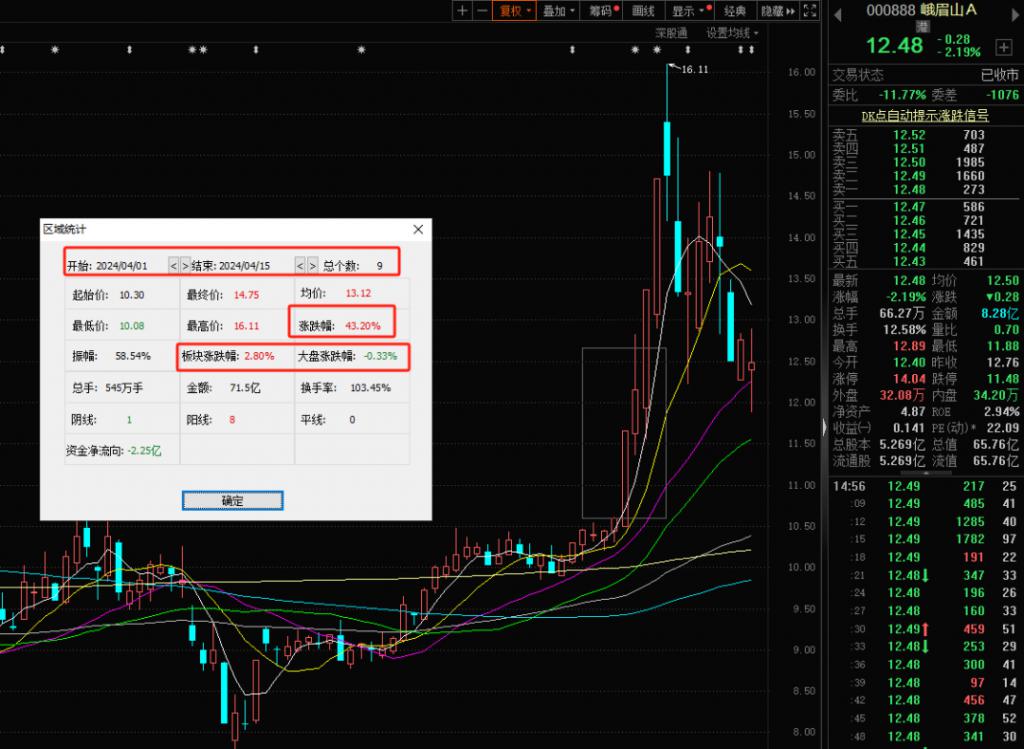1024x749 pixels.
Task: Go to previous stock with left arrow
Action: 838,12
